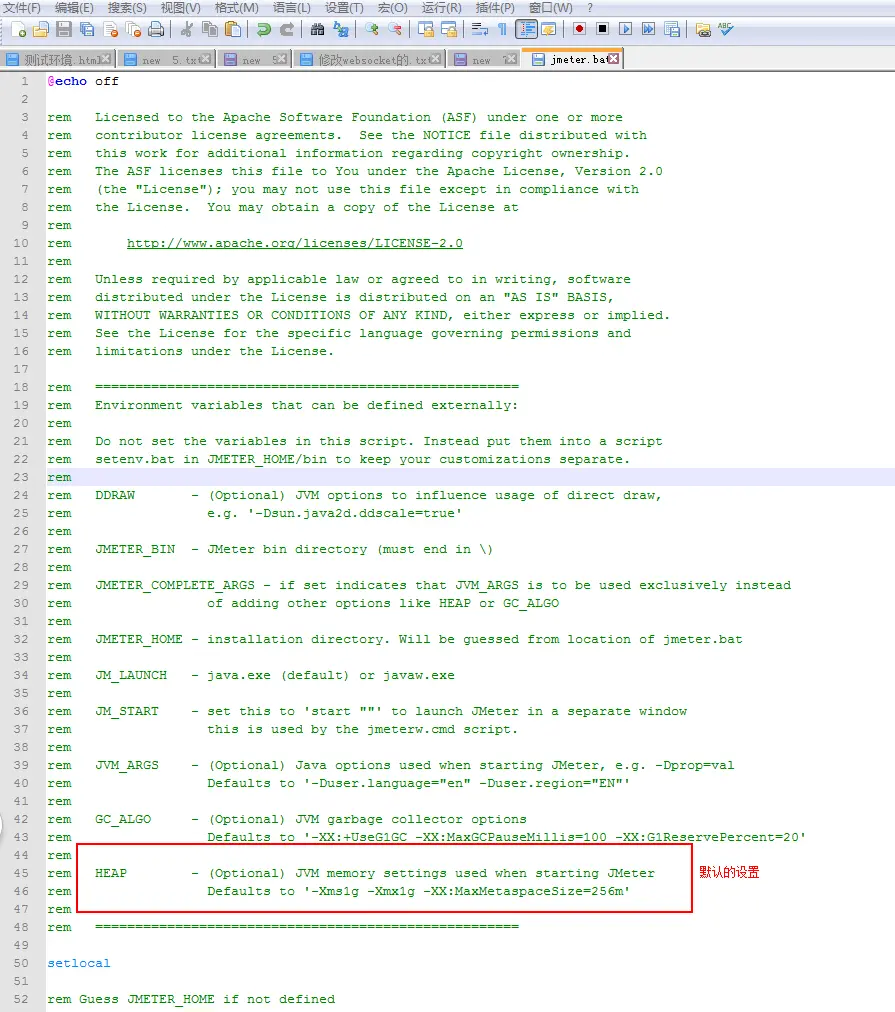The height and width of the screenshot is (1012, 895).
Task: Open the ? help menu
Action: [x=589, y=8]
